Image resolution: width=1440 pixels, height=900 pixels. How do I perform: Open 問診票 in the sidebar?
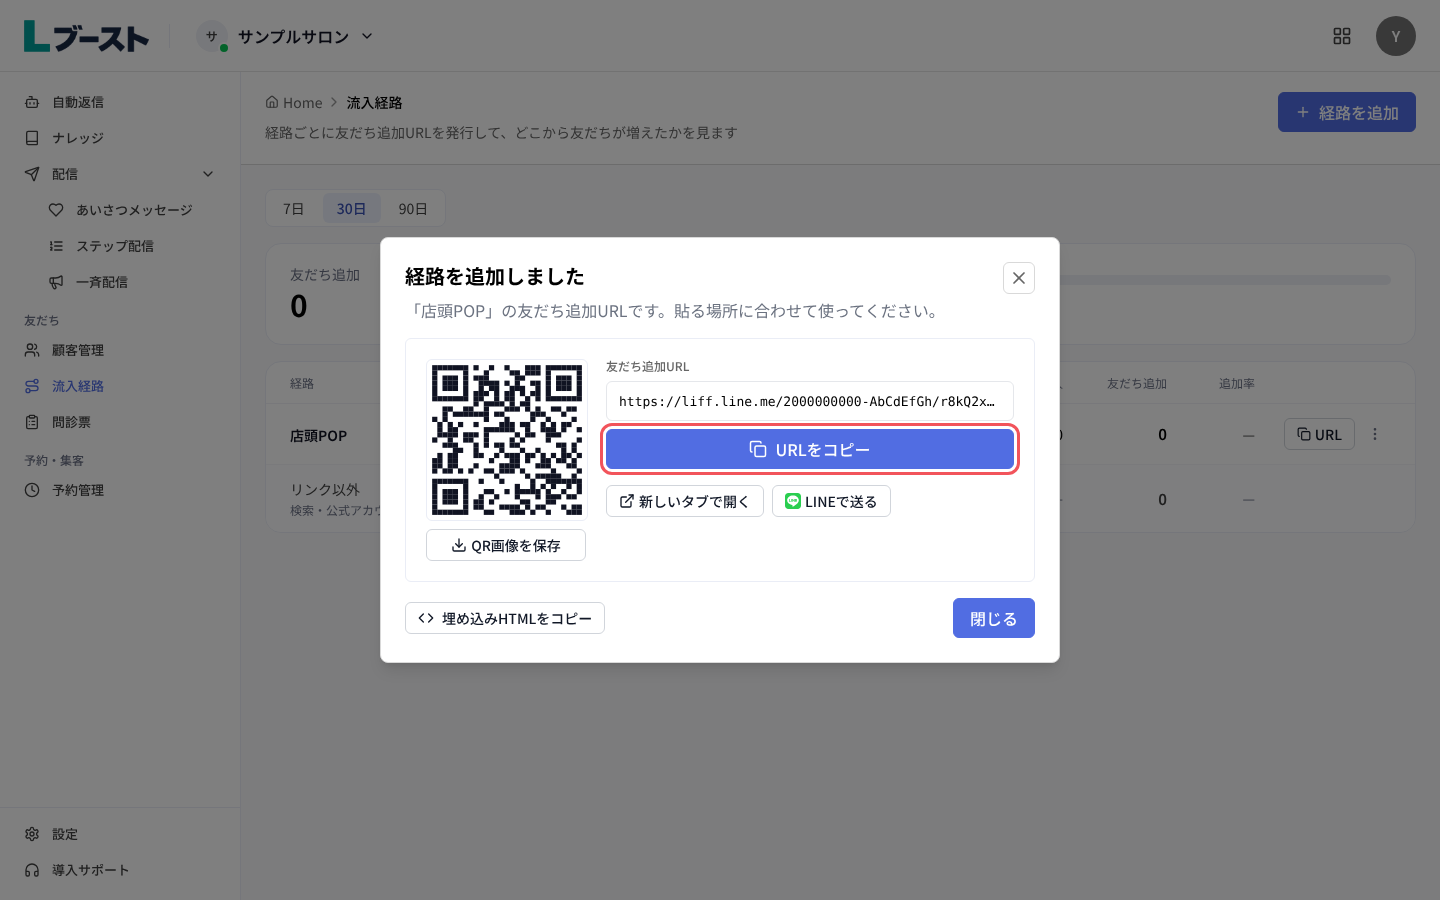[x=120, y=422]
